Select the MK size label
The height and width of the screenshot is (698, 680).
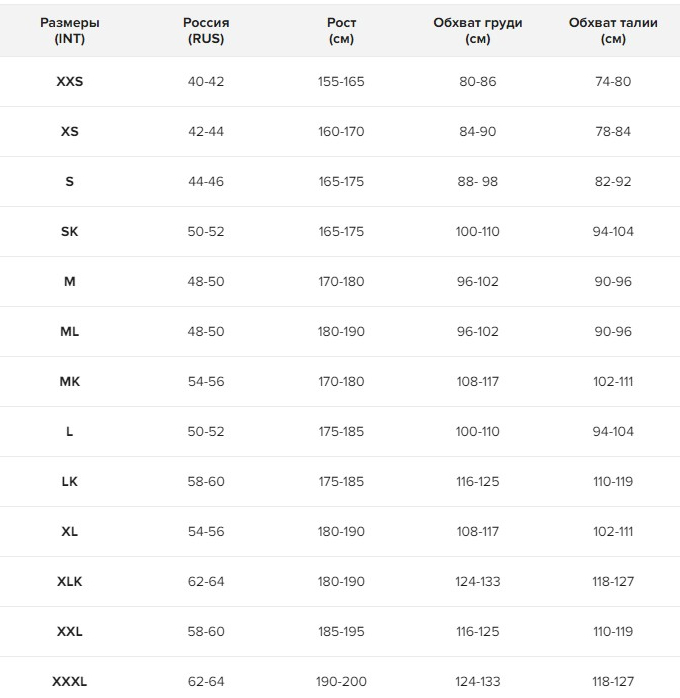[x=70, y=381]
